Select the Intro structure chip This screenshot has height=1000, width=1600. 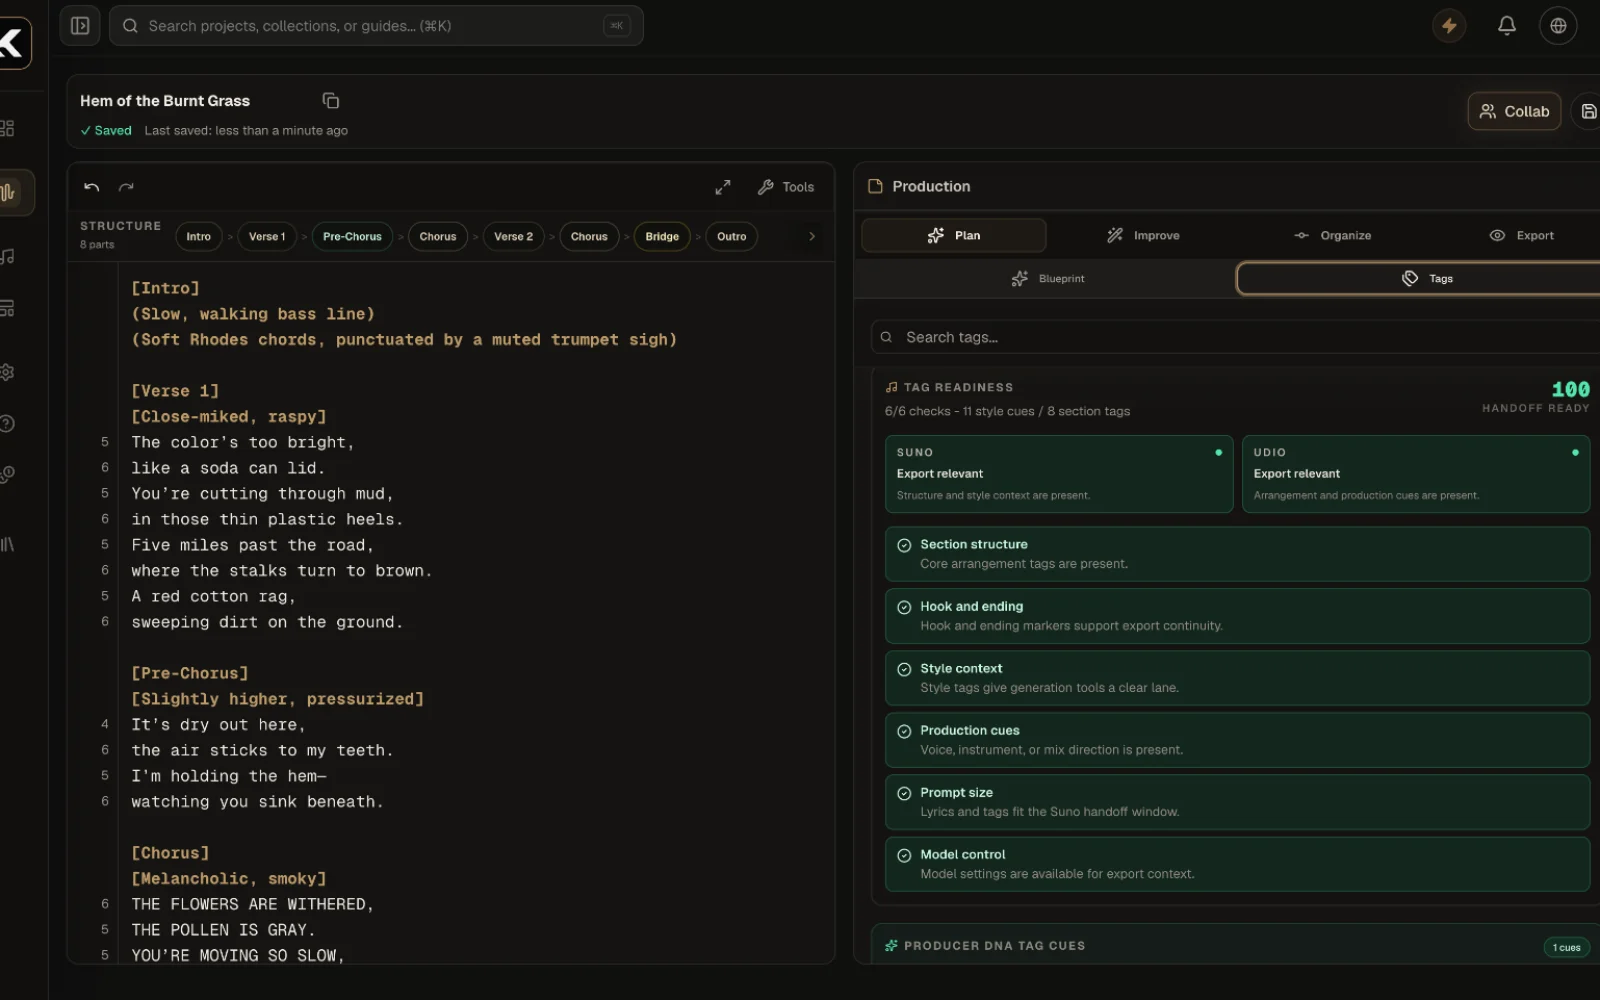point(198,237)
